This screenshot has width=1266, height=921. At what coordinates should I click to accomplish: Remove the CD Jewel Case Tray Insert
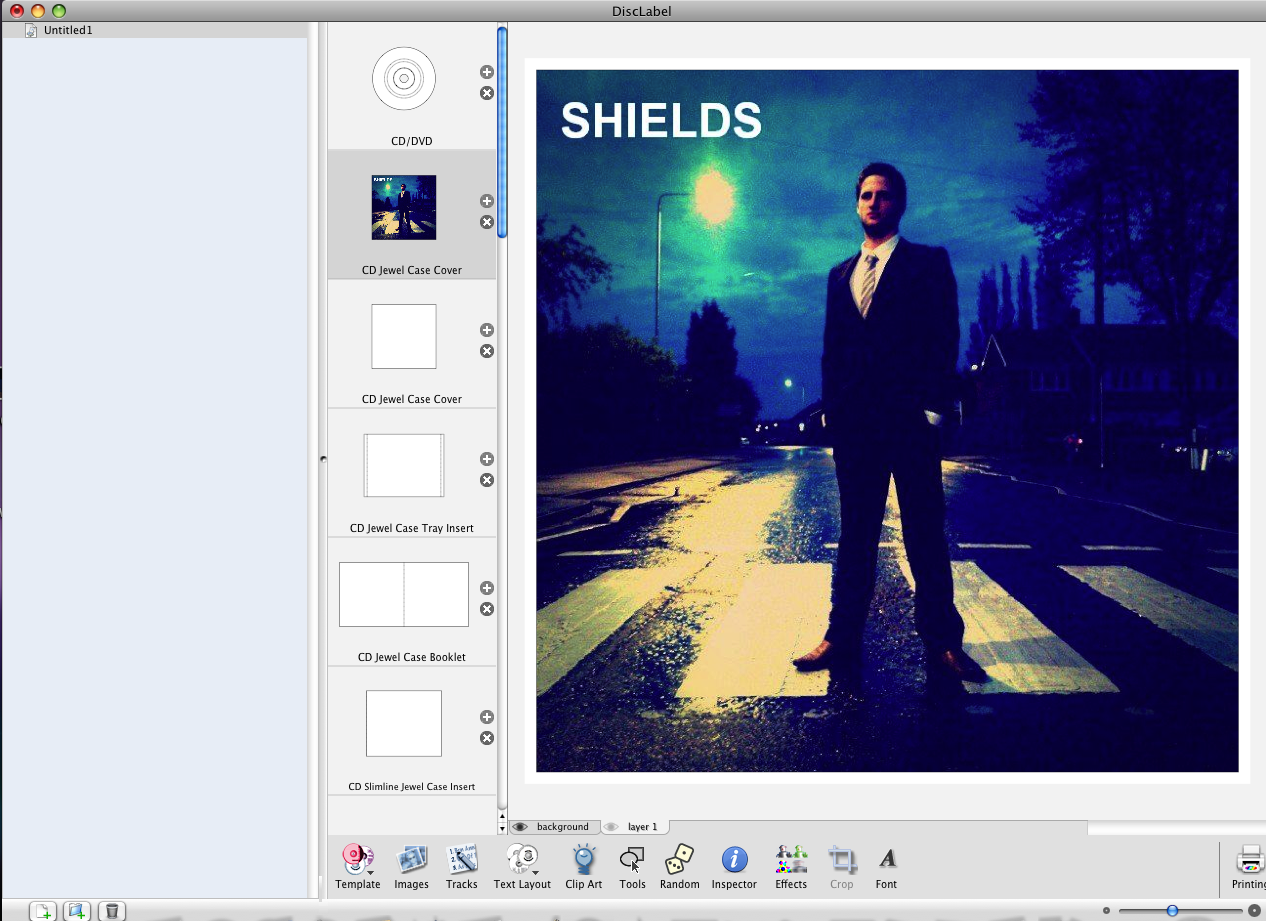click(487, 480)
